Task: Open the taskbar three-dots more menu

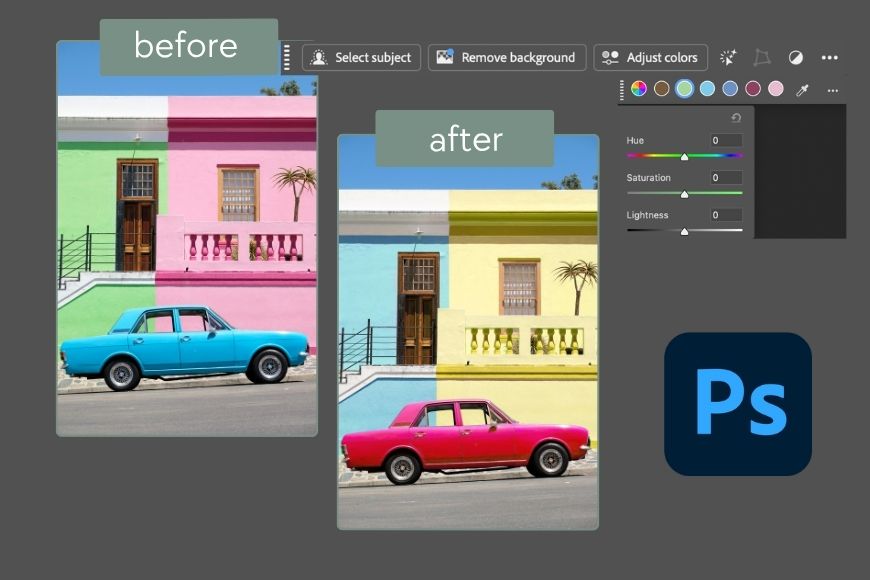Action: pos(829,58)
